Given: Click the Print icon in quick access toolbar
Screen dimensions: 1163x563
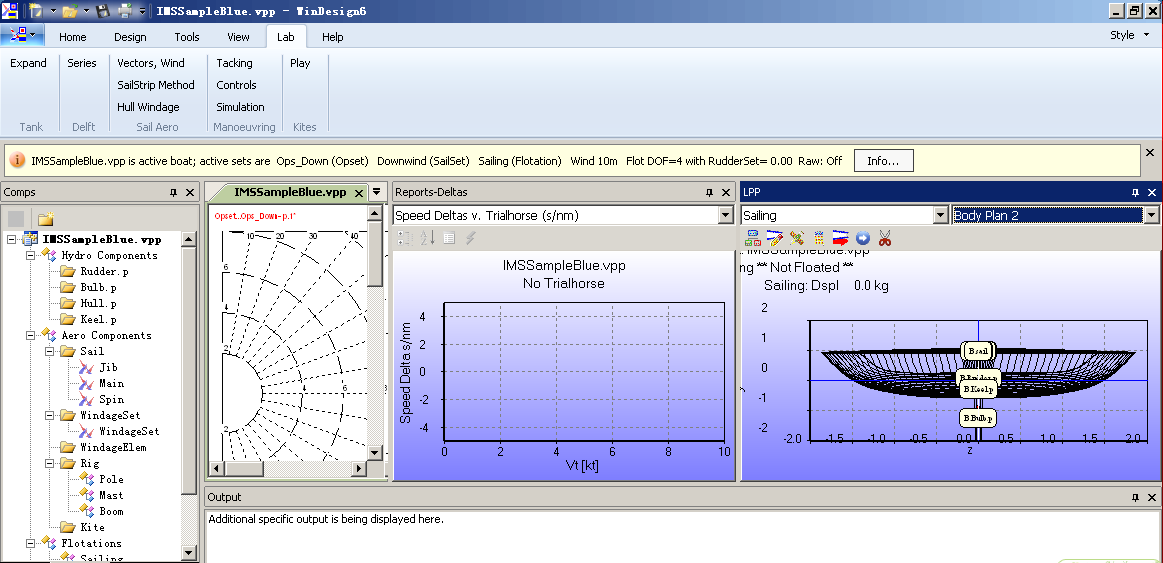Looking at the screenshot, I should [x=125, y=11].
